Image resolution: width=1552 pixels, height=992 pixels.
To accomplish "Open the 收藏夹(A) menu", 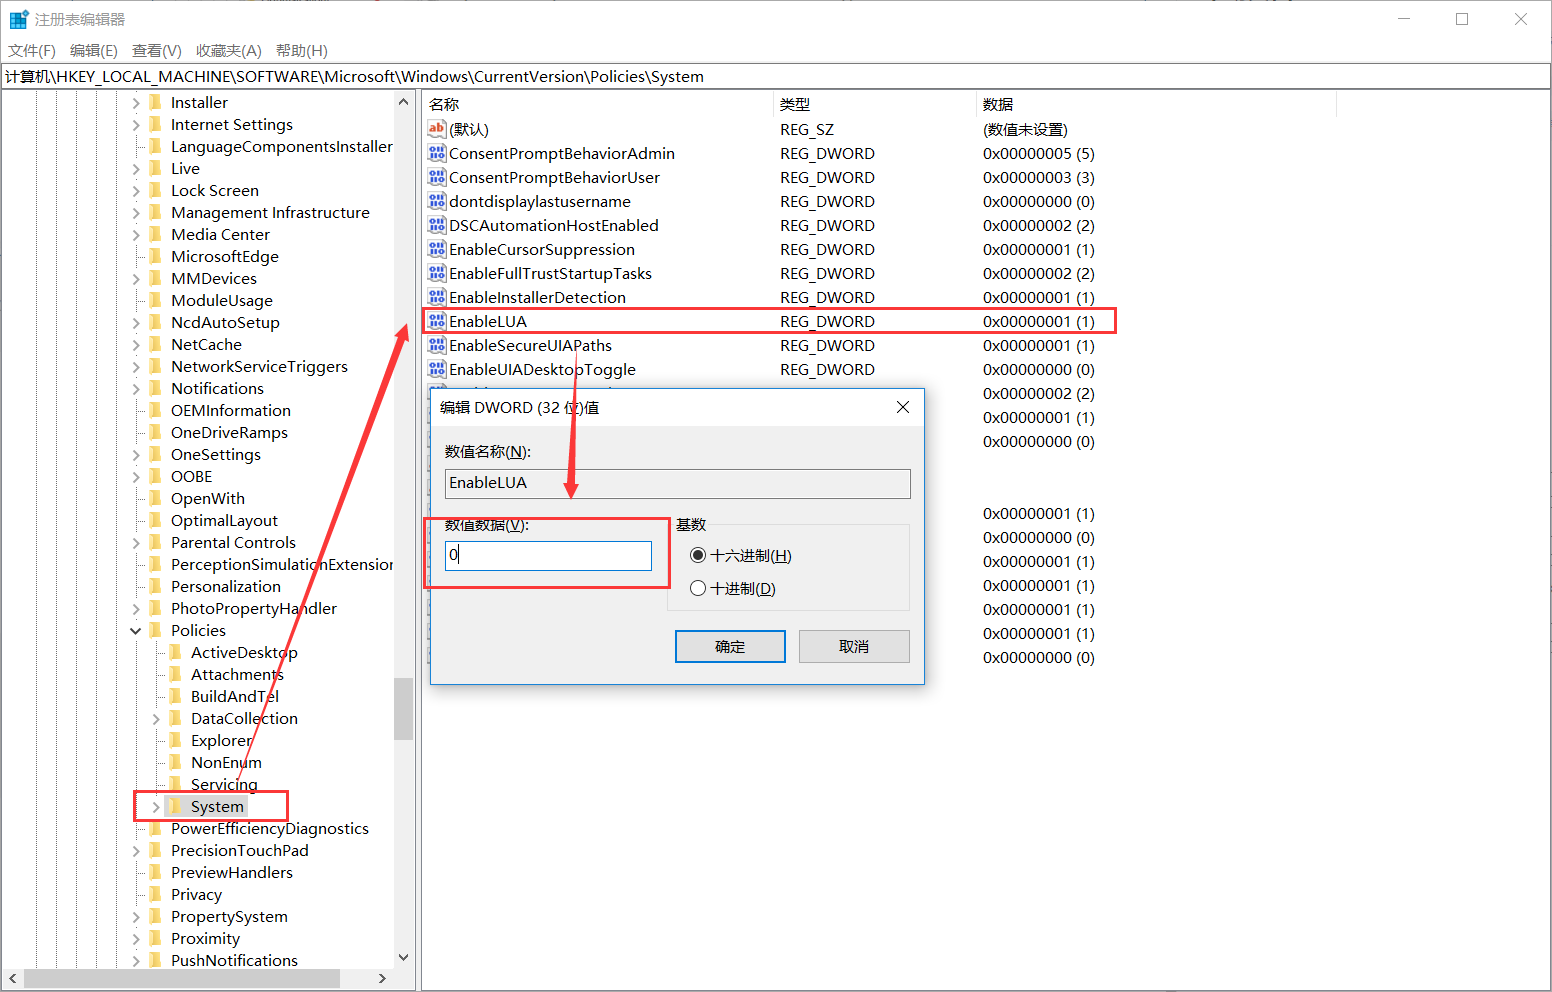I will pyautogui.click(x=228, y=50).
